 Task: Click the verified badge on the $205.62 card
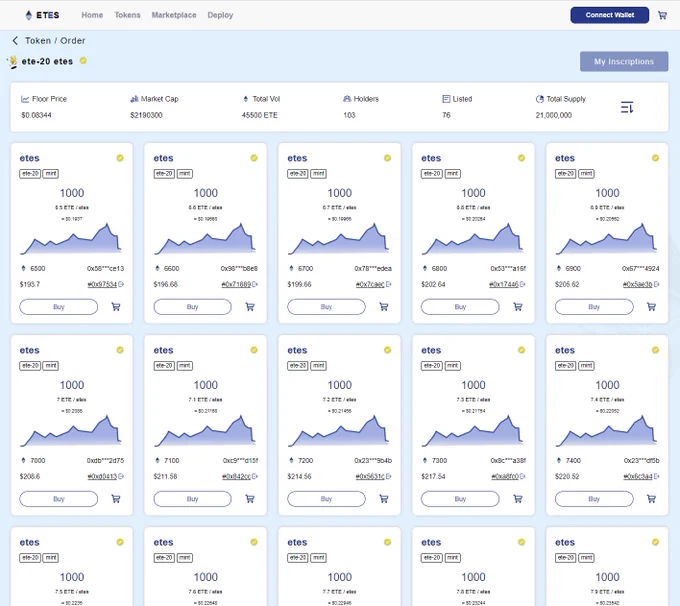click(x=655, y=158)
